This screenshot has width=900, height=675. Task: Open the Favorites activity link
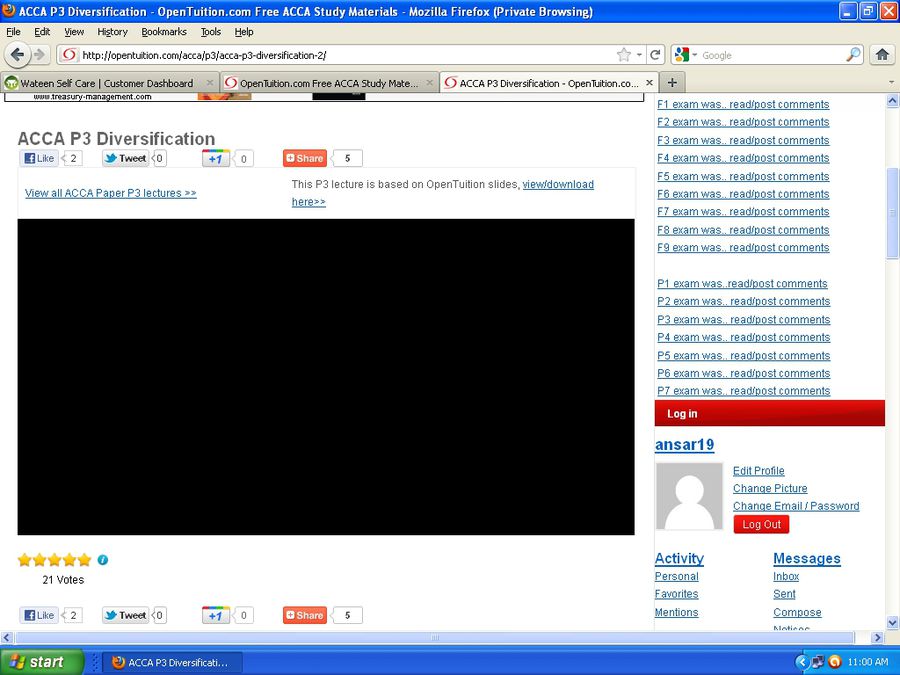click(677, 594)
